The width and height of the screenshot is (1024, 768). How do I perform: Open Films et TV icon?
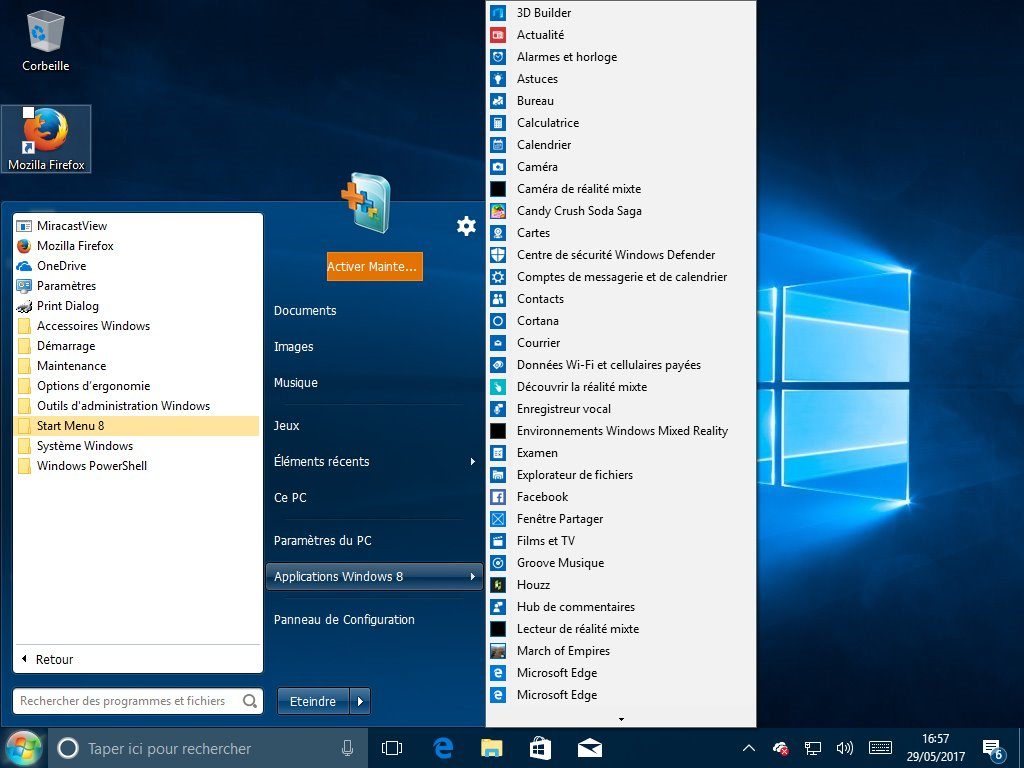tap(498, 541)
